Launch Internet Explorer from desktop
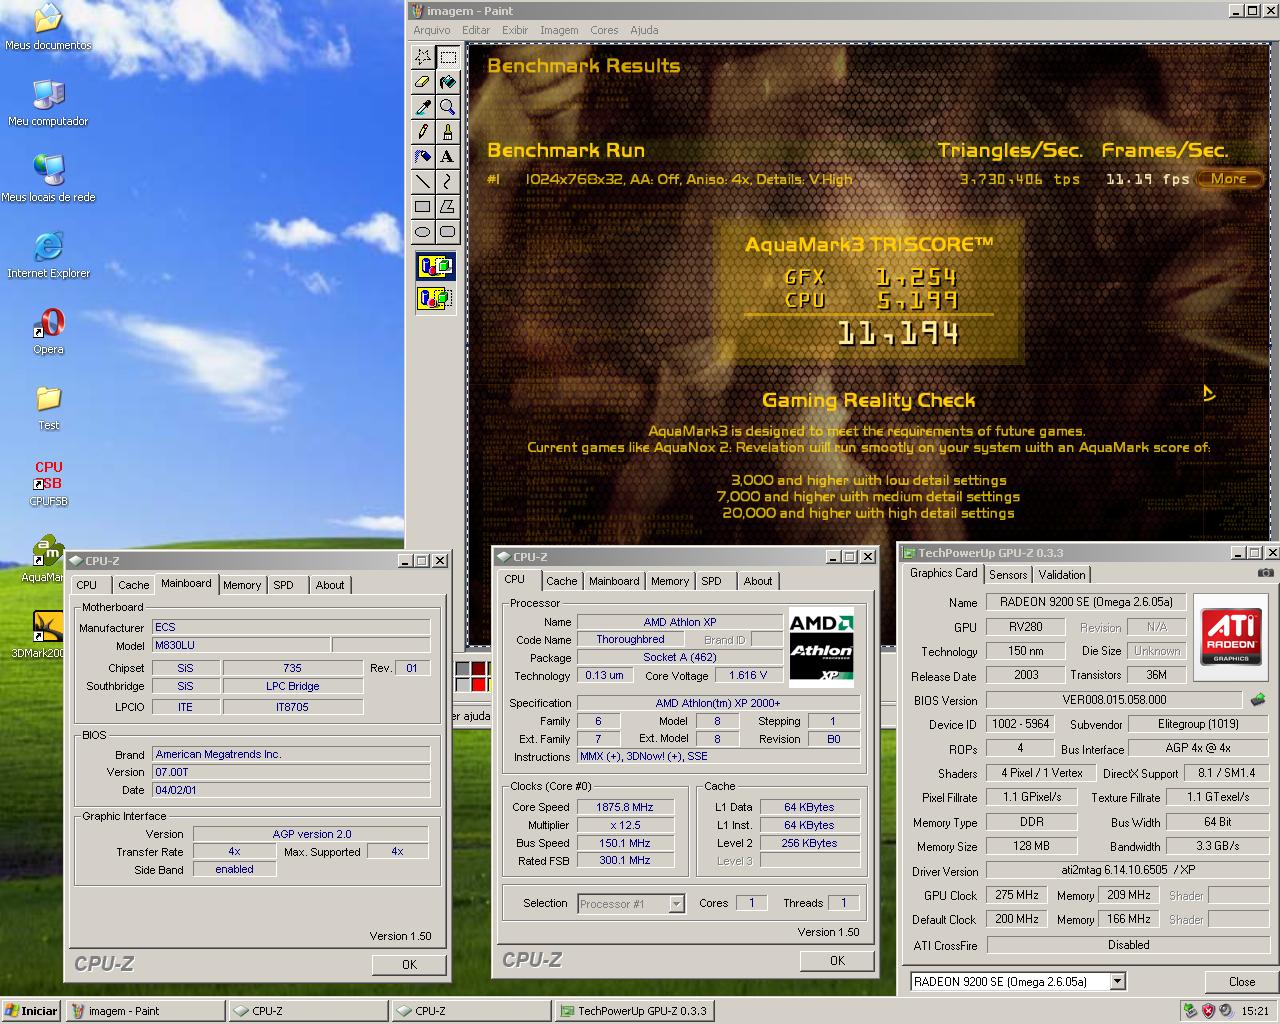1280x1024 pixels. (x=48, y=255)
